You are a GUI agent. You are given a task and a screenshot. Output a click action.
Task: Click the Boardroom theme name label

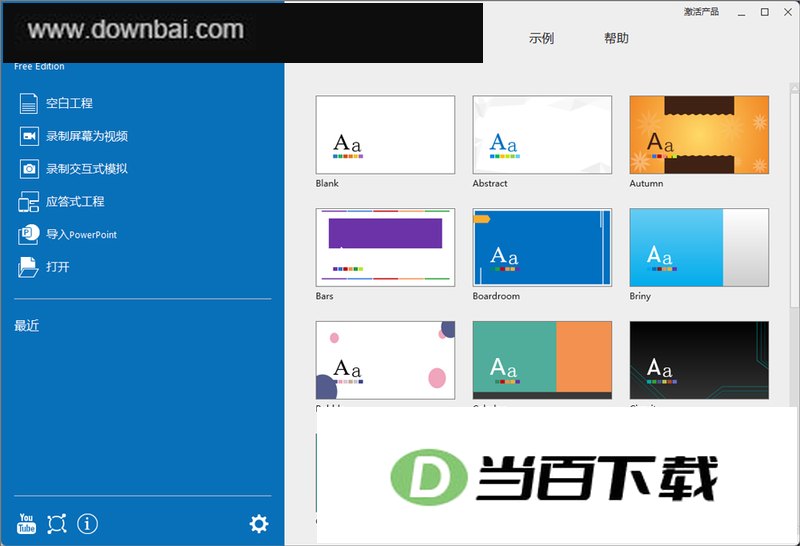coord(496,296)
